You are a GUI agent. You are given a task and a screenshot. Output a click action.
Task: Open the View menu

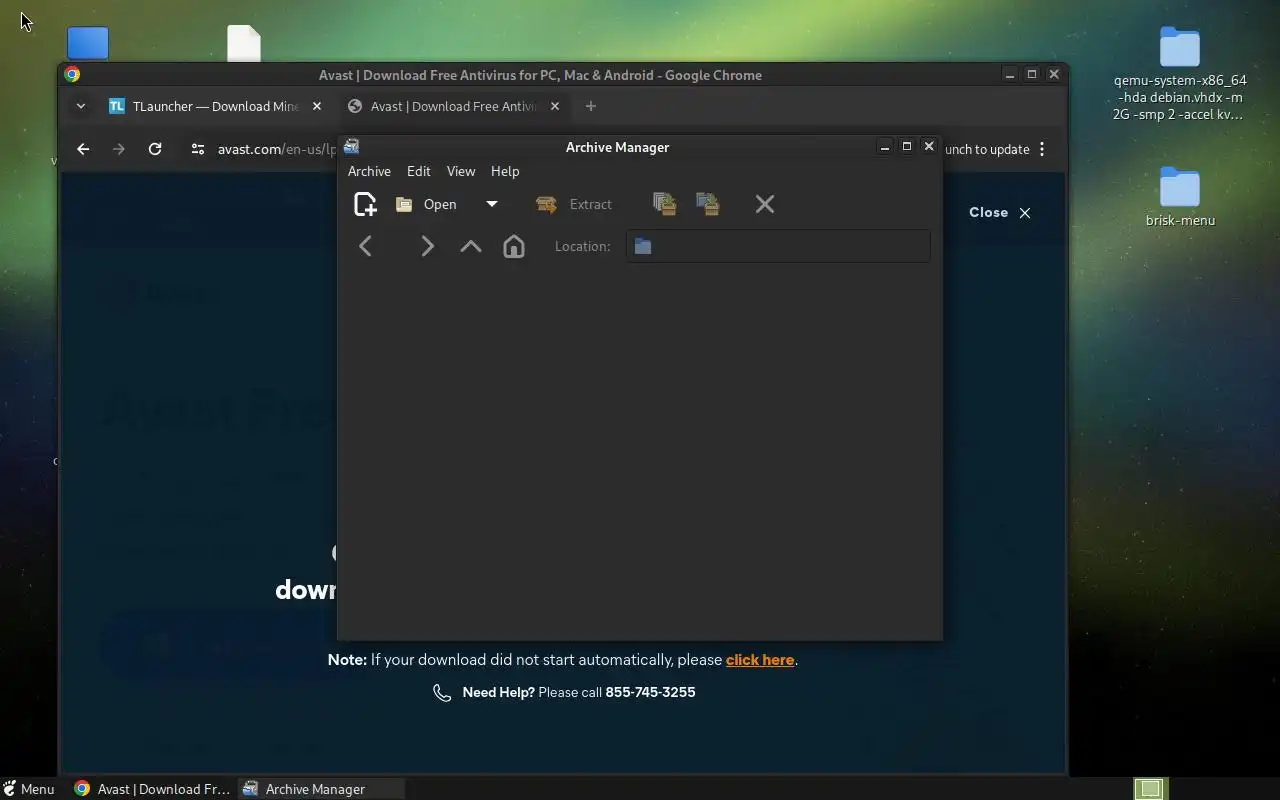461,171
